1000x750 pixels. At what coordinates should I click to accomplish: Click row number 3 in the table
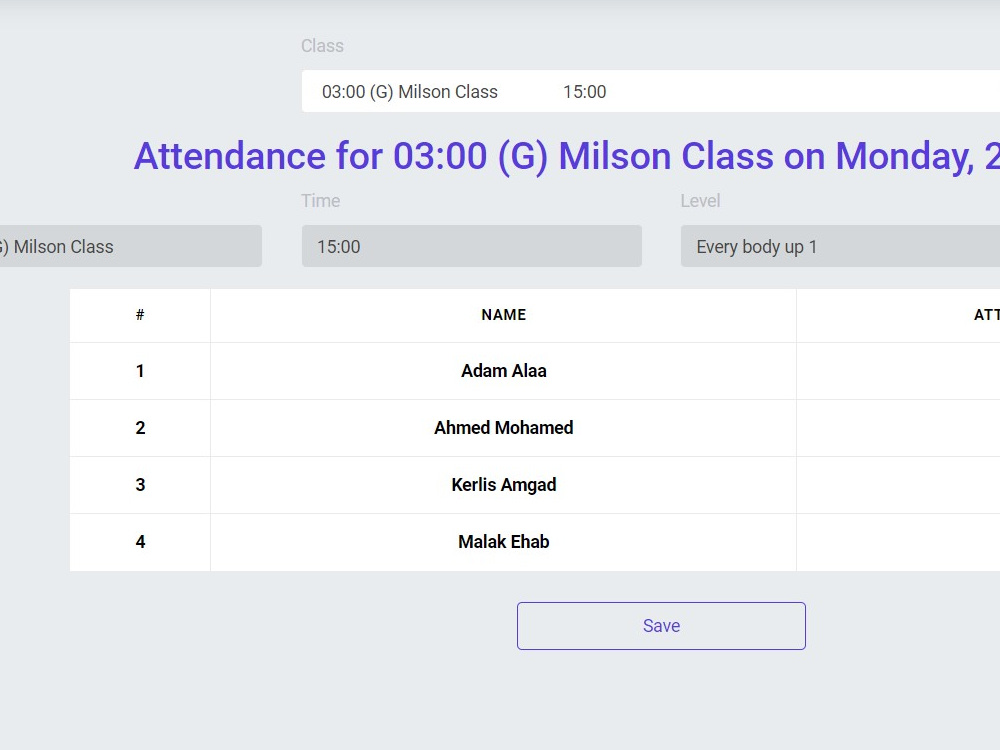pyautogui.click(x=140, y=485)
